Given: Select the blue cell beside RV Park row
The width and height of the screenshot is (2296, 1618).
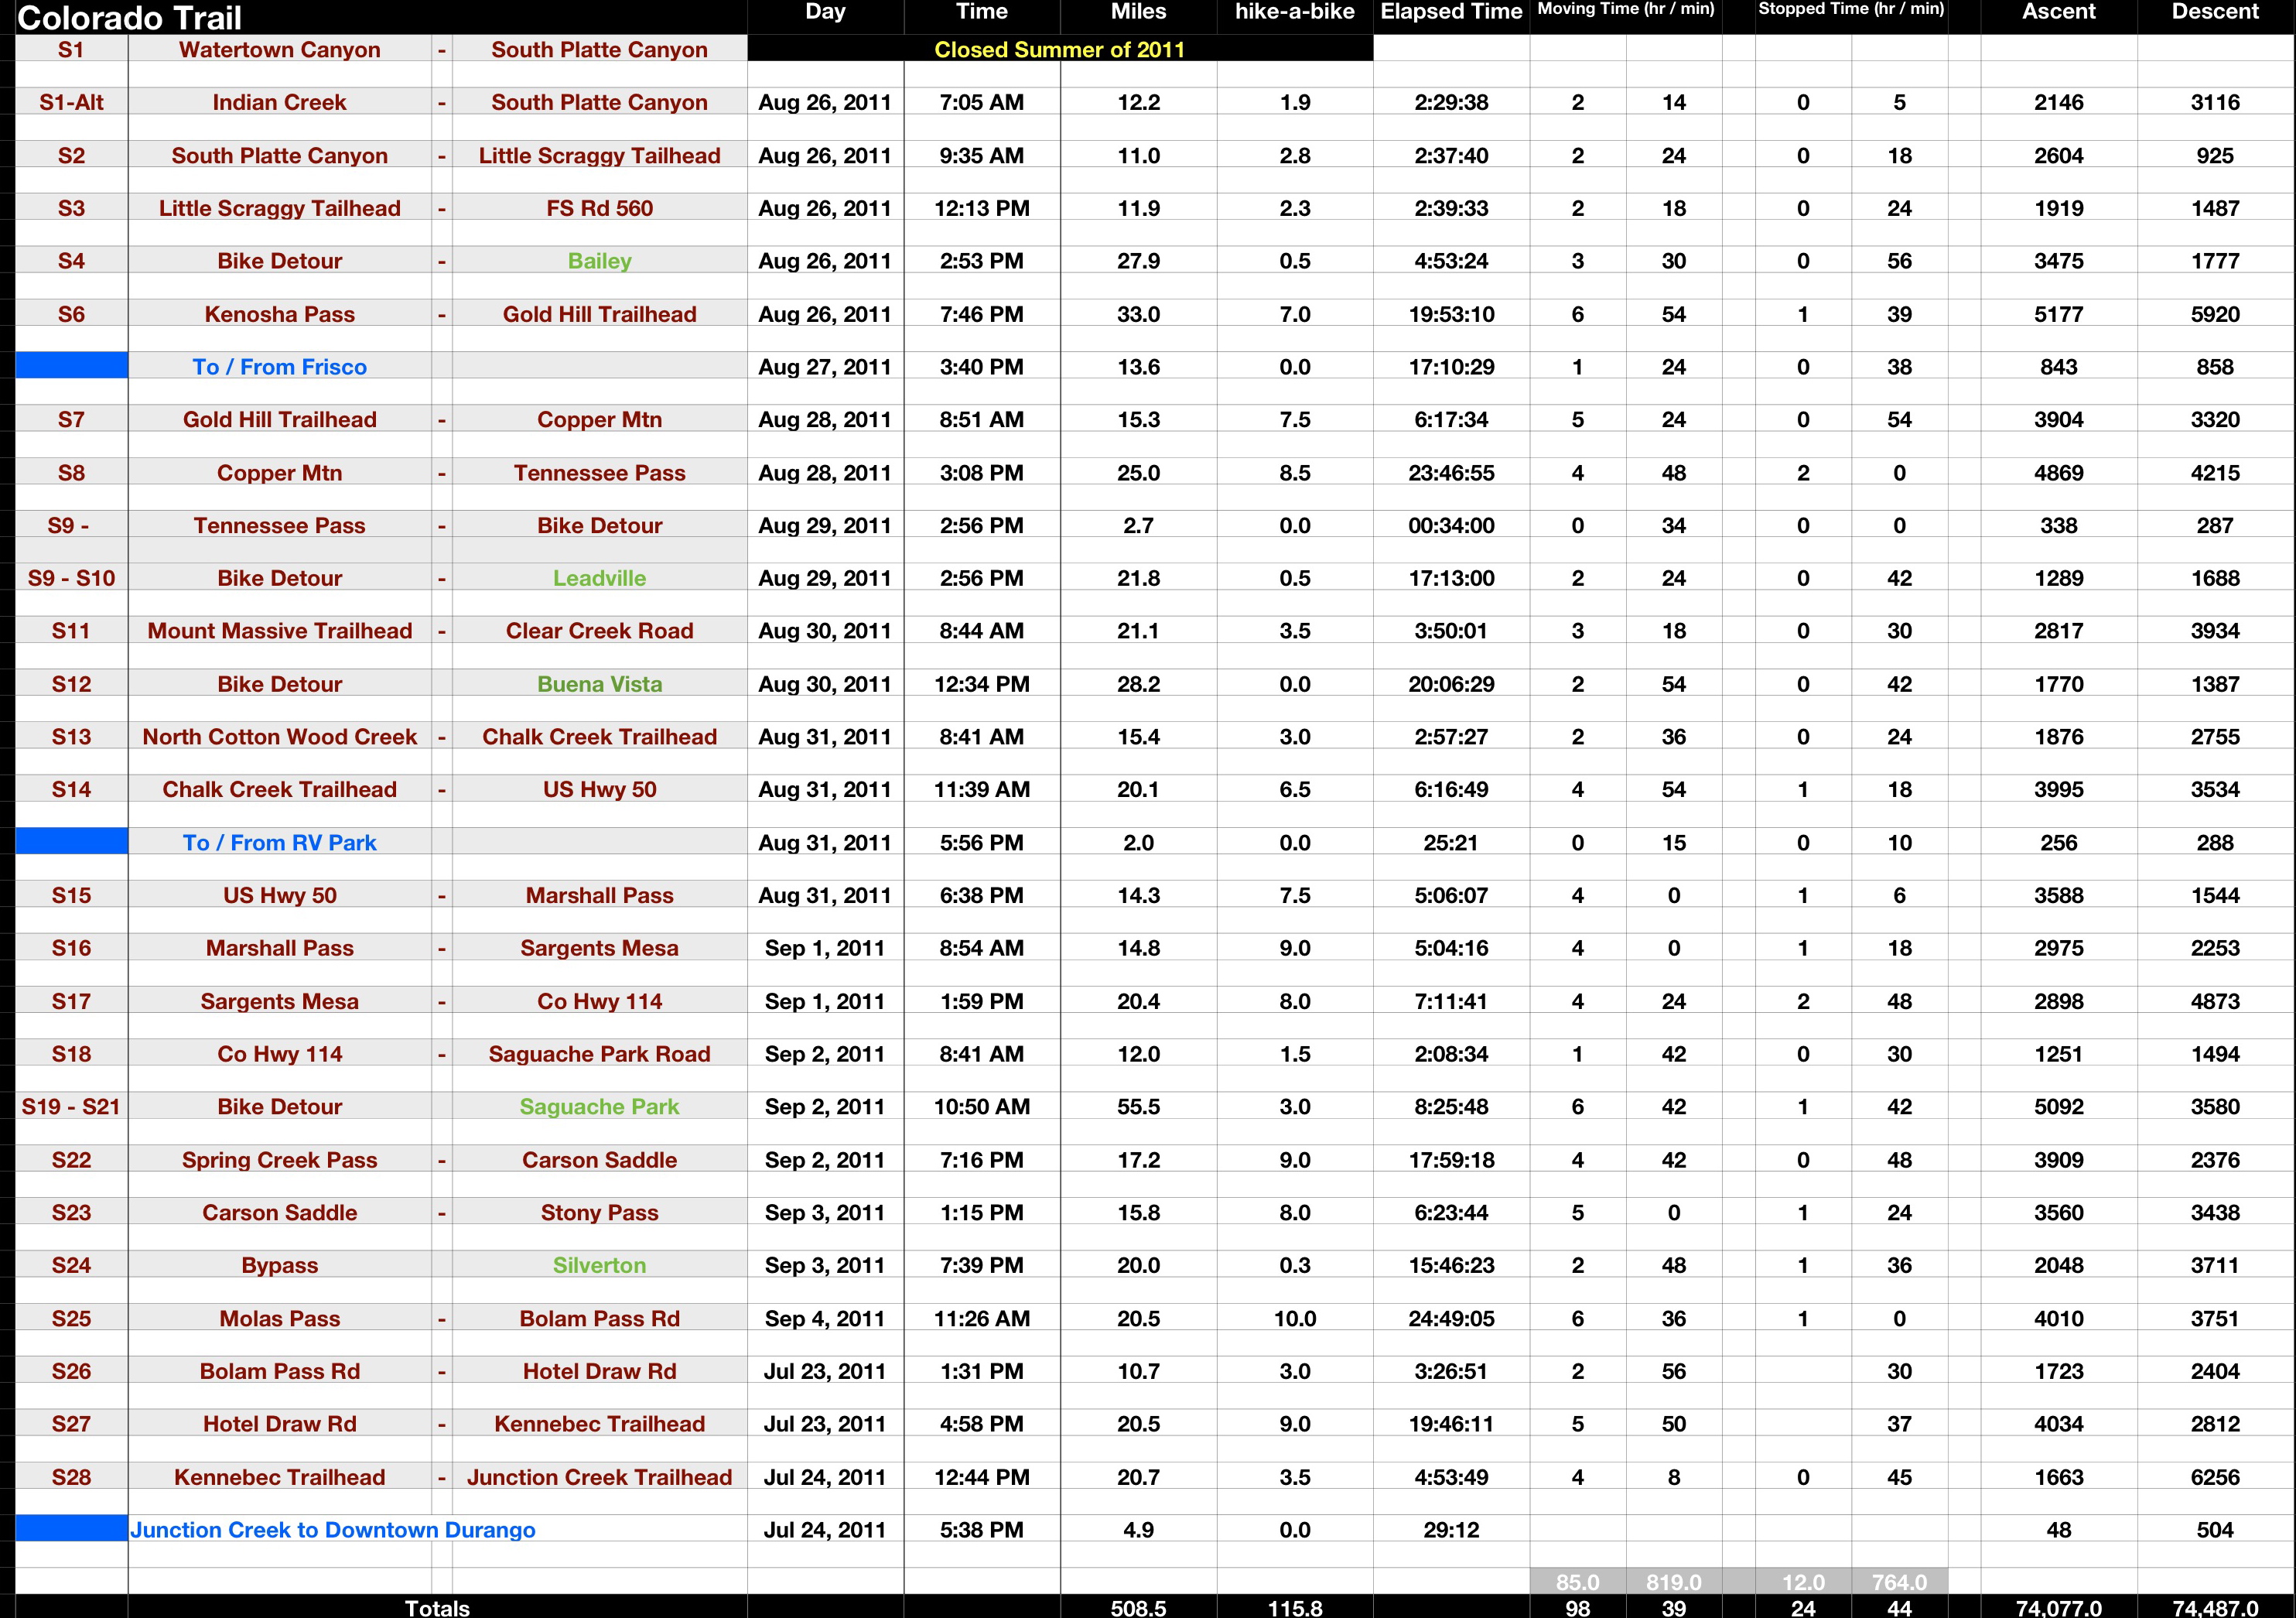Looking at the screenshot, I should point(71,842).
